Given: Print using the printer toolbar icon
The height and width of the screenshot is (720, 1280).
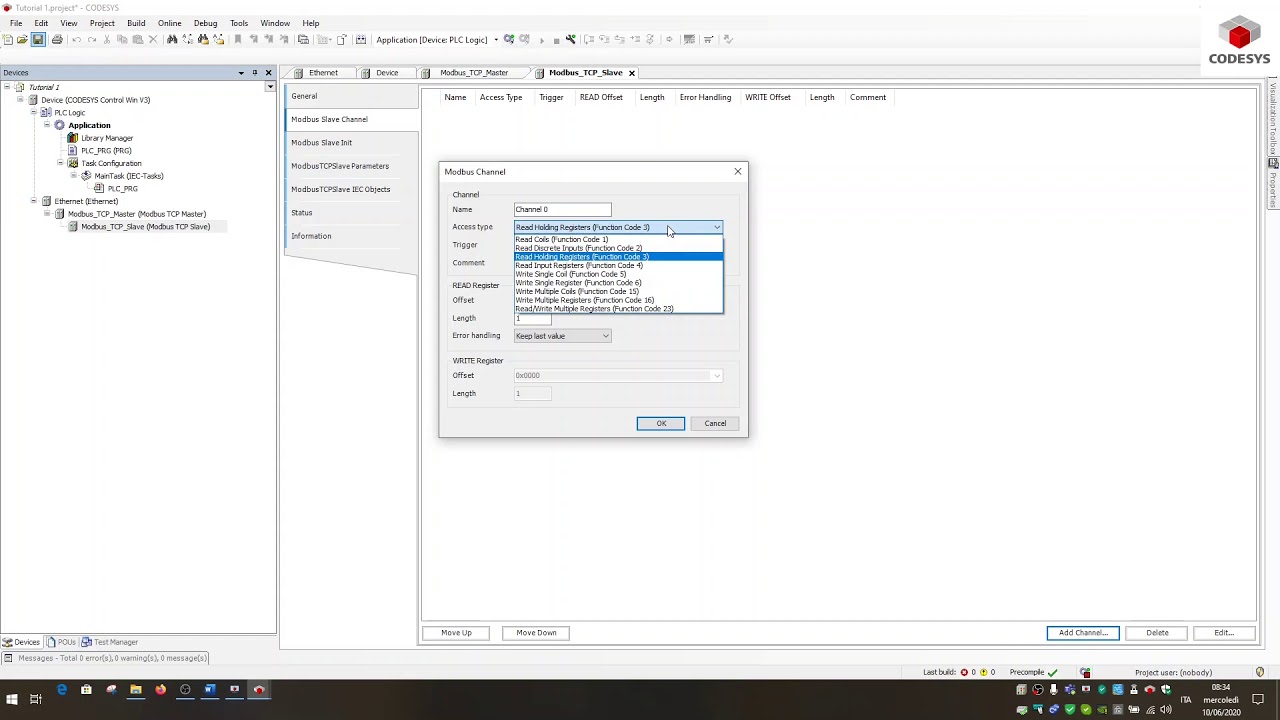Looking at the screenshot, I should tap(57, 40).
